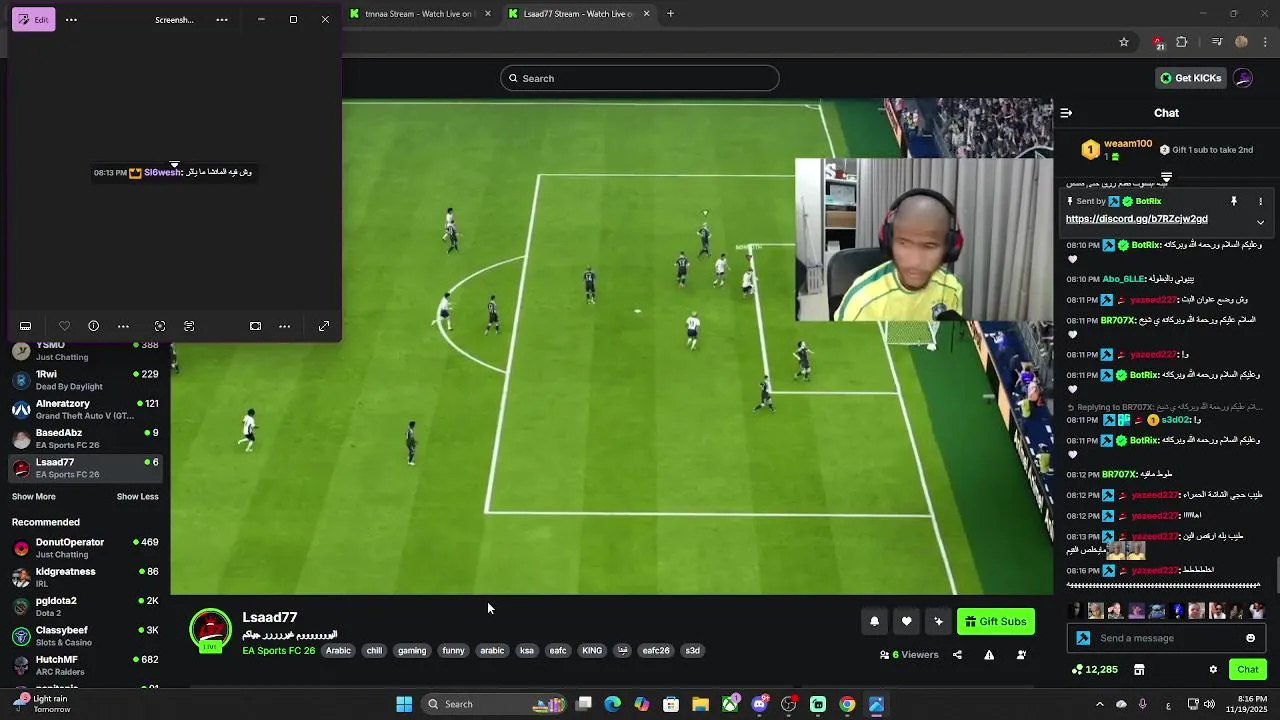
Task: Click chat identity badge icon in message box
Action: [1083, 638]
